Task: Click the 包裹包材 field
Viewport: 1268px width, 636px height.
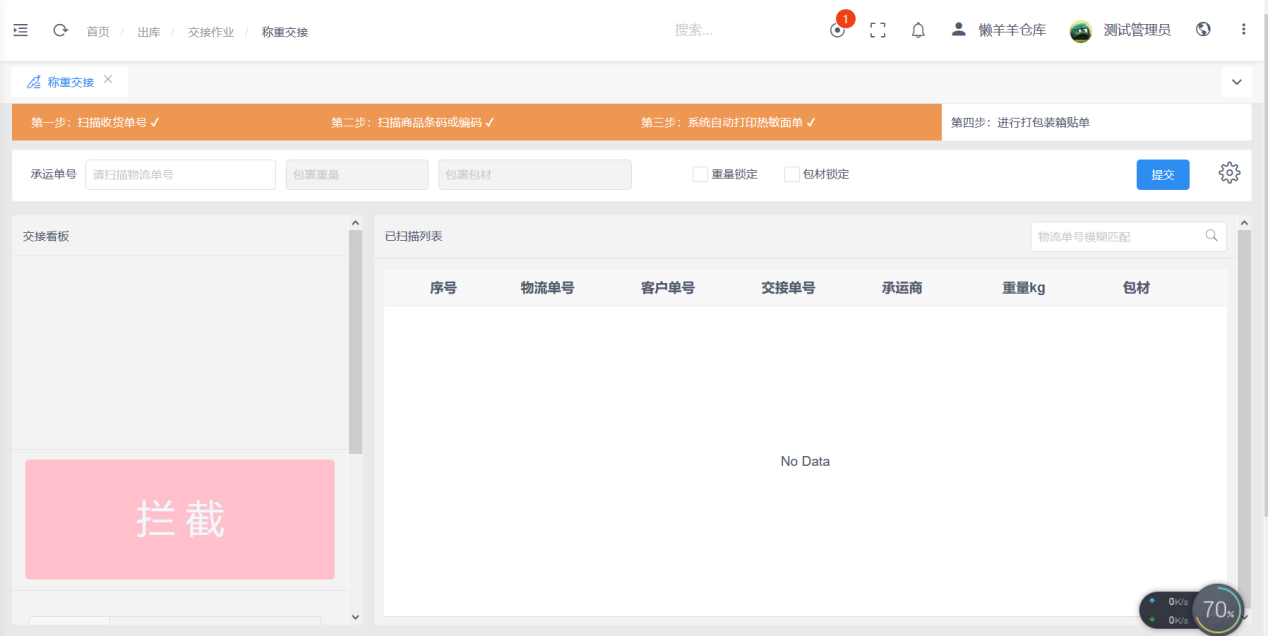Action: [x=535, y=174]
